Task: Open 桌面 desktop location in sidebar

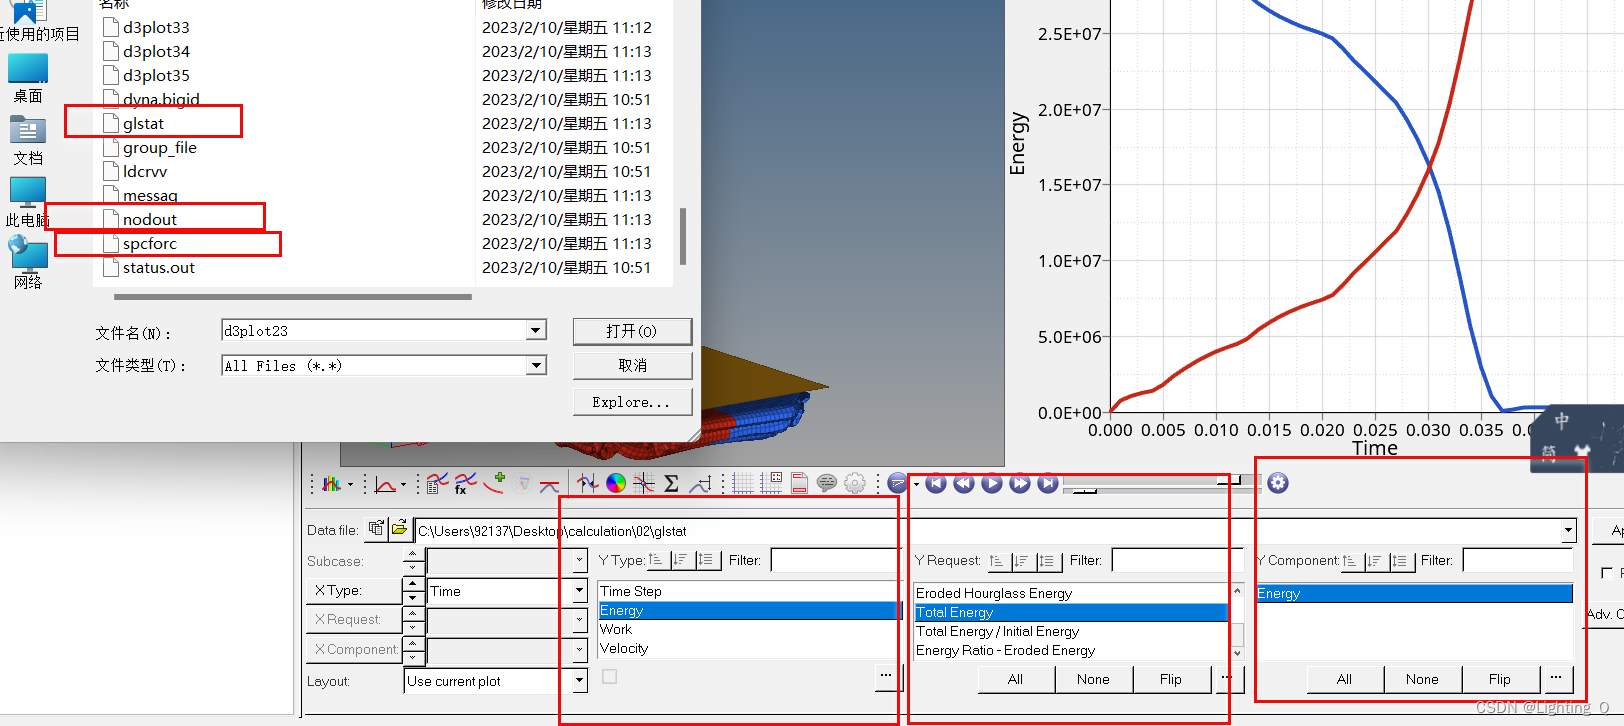Action: 28,78
